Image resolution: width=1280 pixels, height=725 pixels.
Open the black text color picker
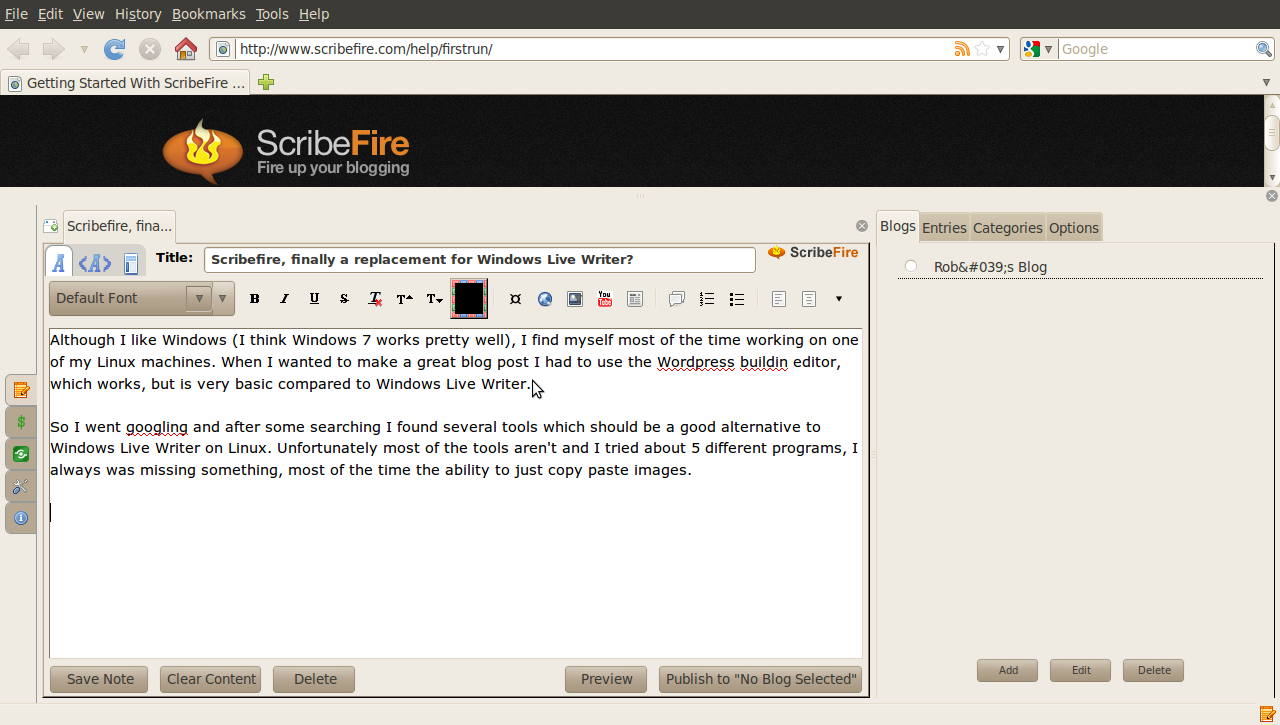469,298
